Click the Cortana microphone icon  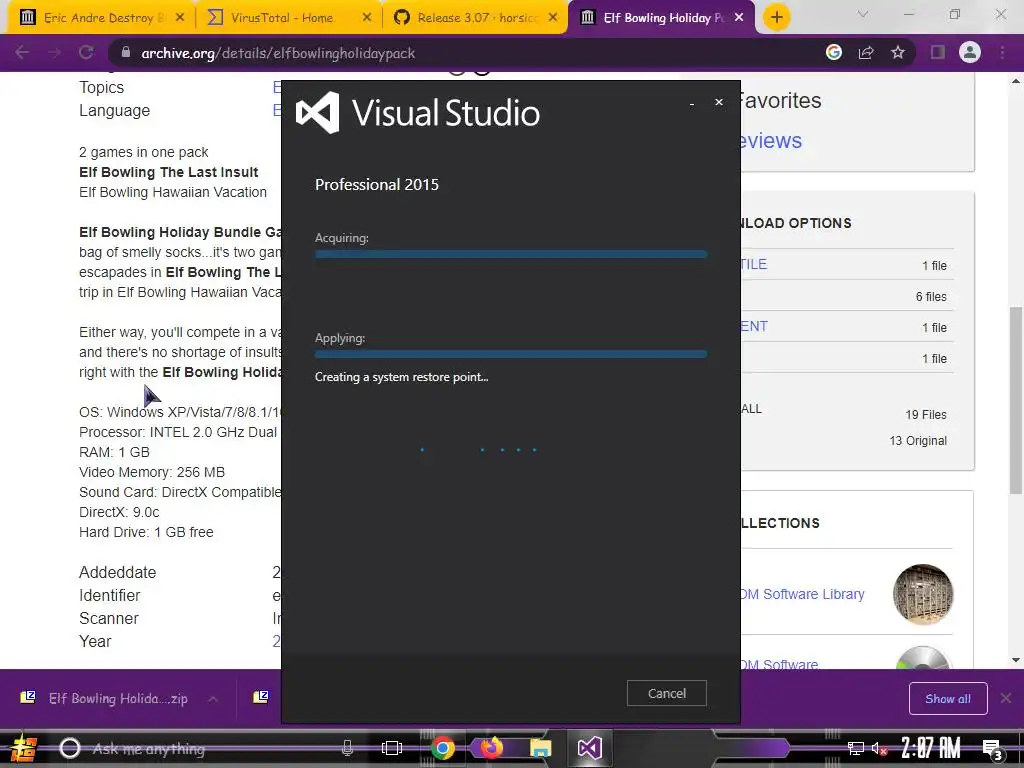[x=347, y=748]
